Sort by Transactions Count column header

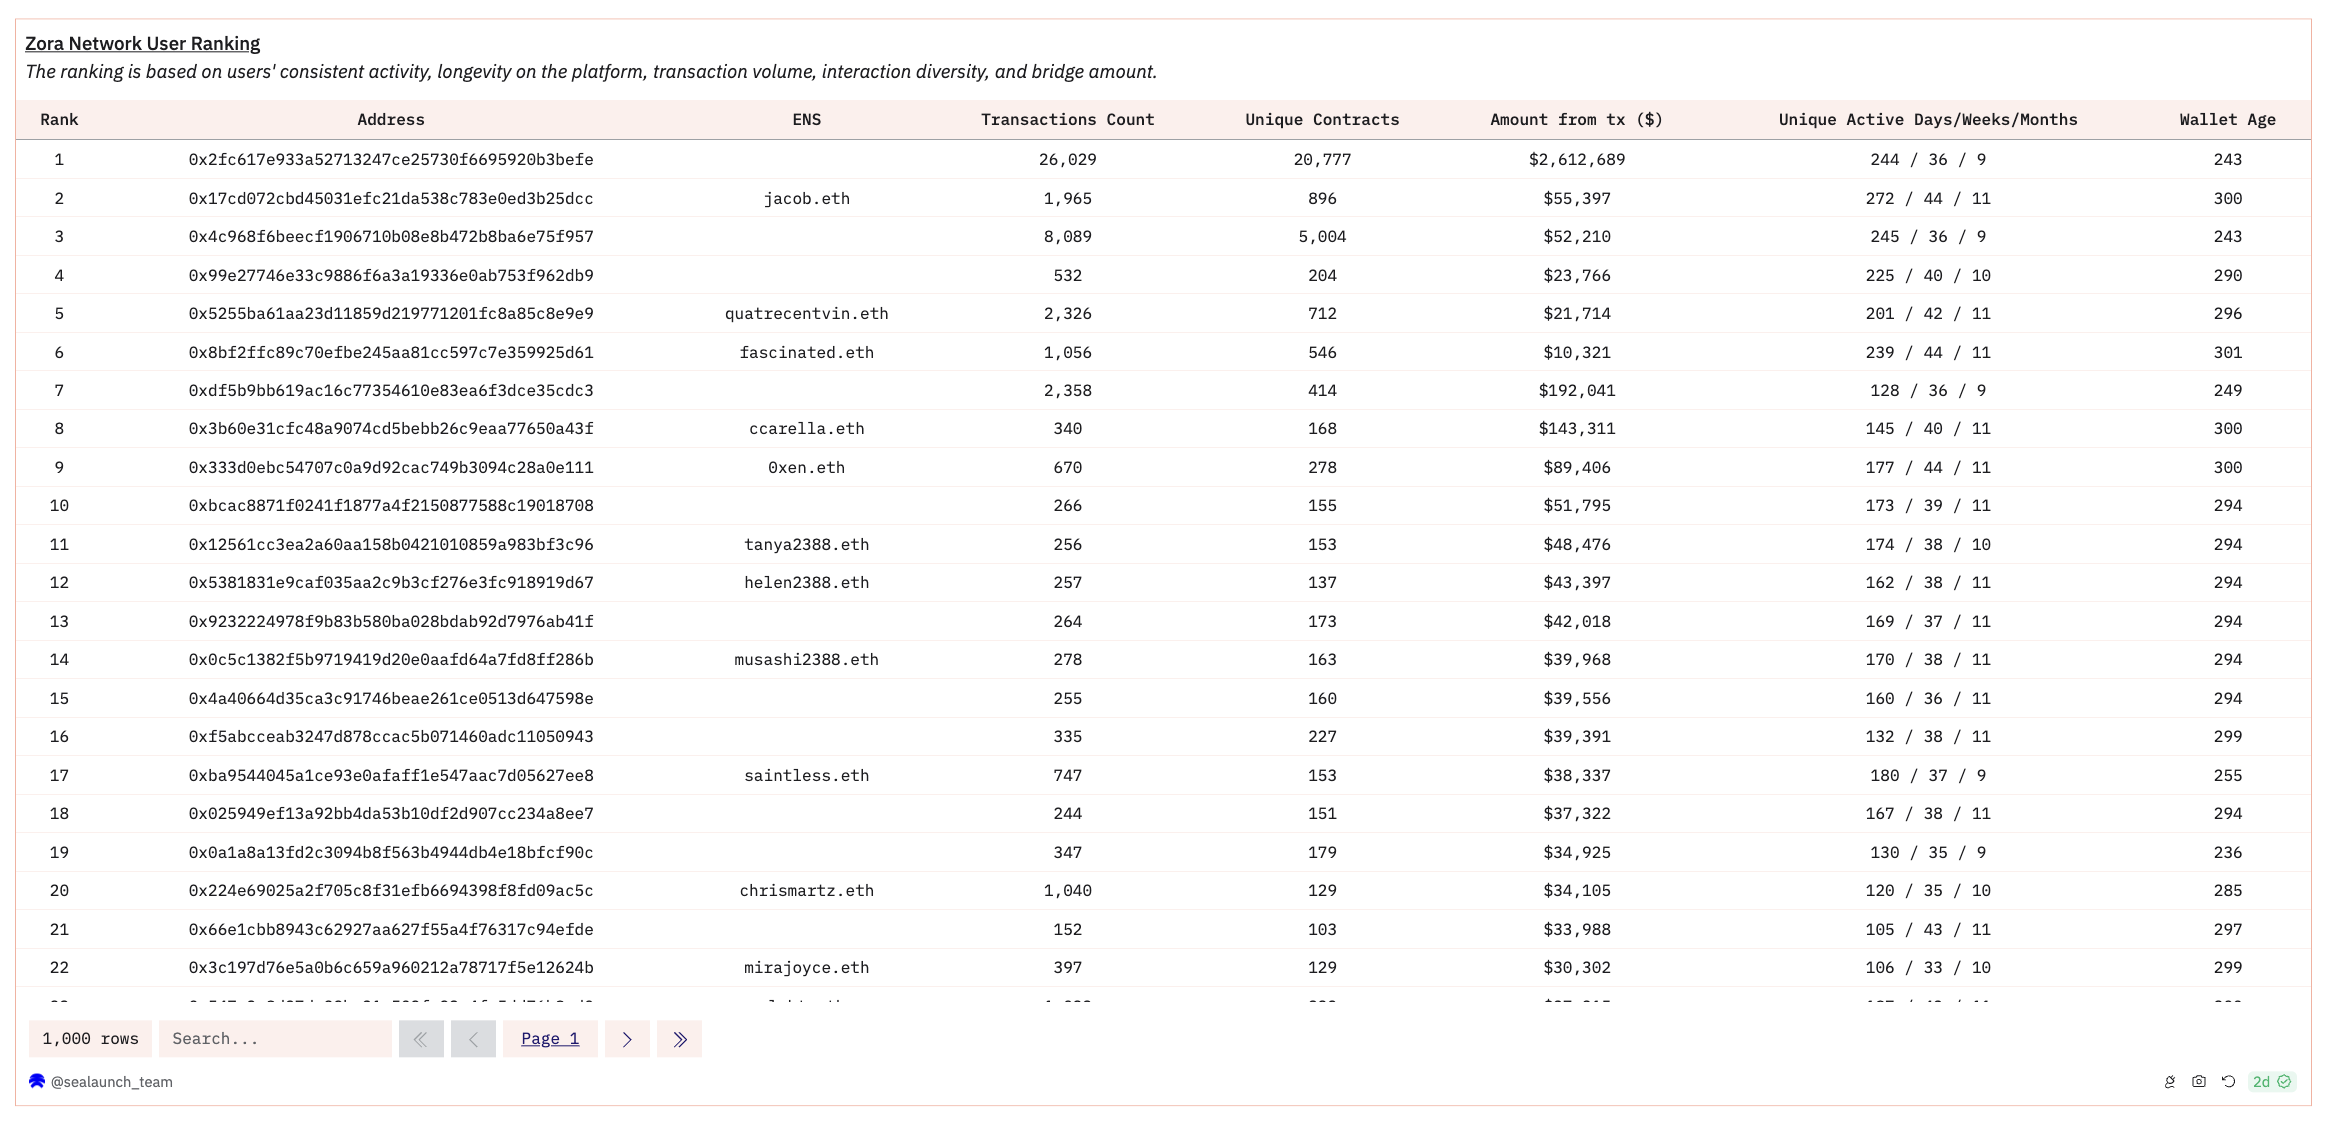click(1067, 120)
